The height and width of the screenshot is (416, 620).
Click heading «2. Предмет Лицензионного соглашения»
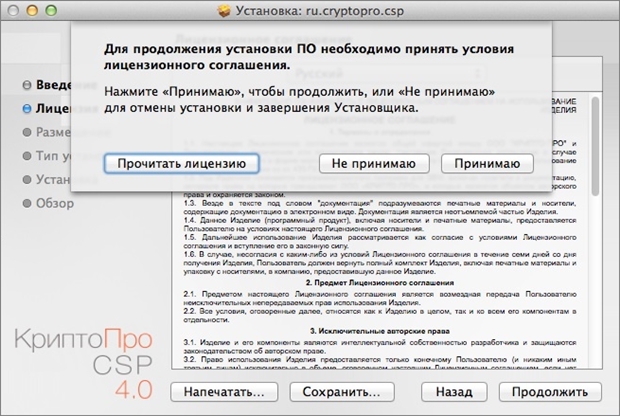coord(380,283)
